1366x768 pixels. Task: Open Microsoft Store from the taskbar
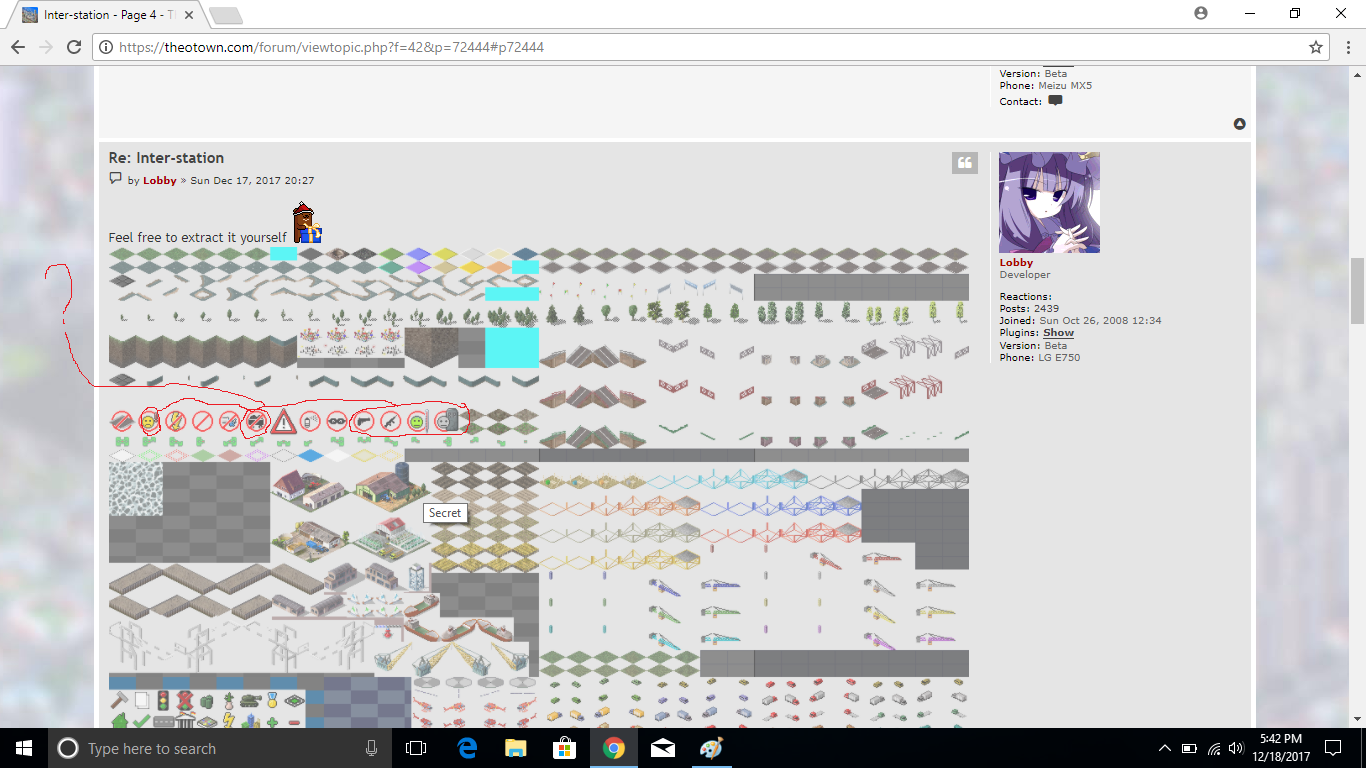point(565,748)
